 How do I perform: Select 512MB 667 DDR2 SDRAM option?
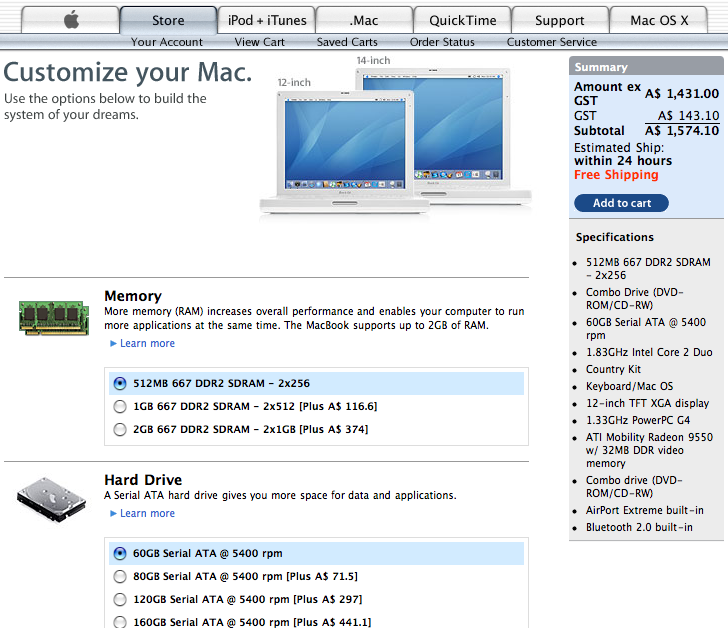click(x=316, y=383)
